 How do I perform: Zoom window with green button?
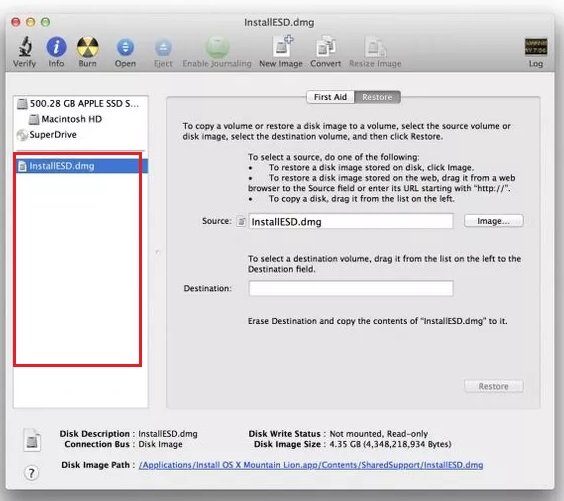click(x=45, y=22)
